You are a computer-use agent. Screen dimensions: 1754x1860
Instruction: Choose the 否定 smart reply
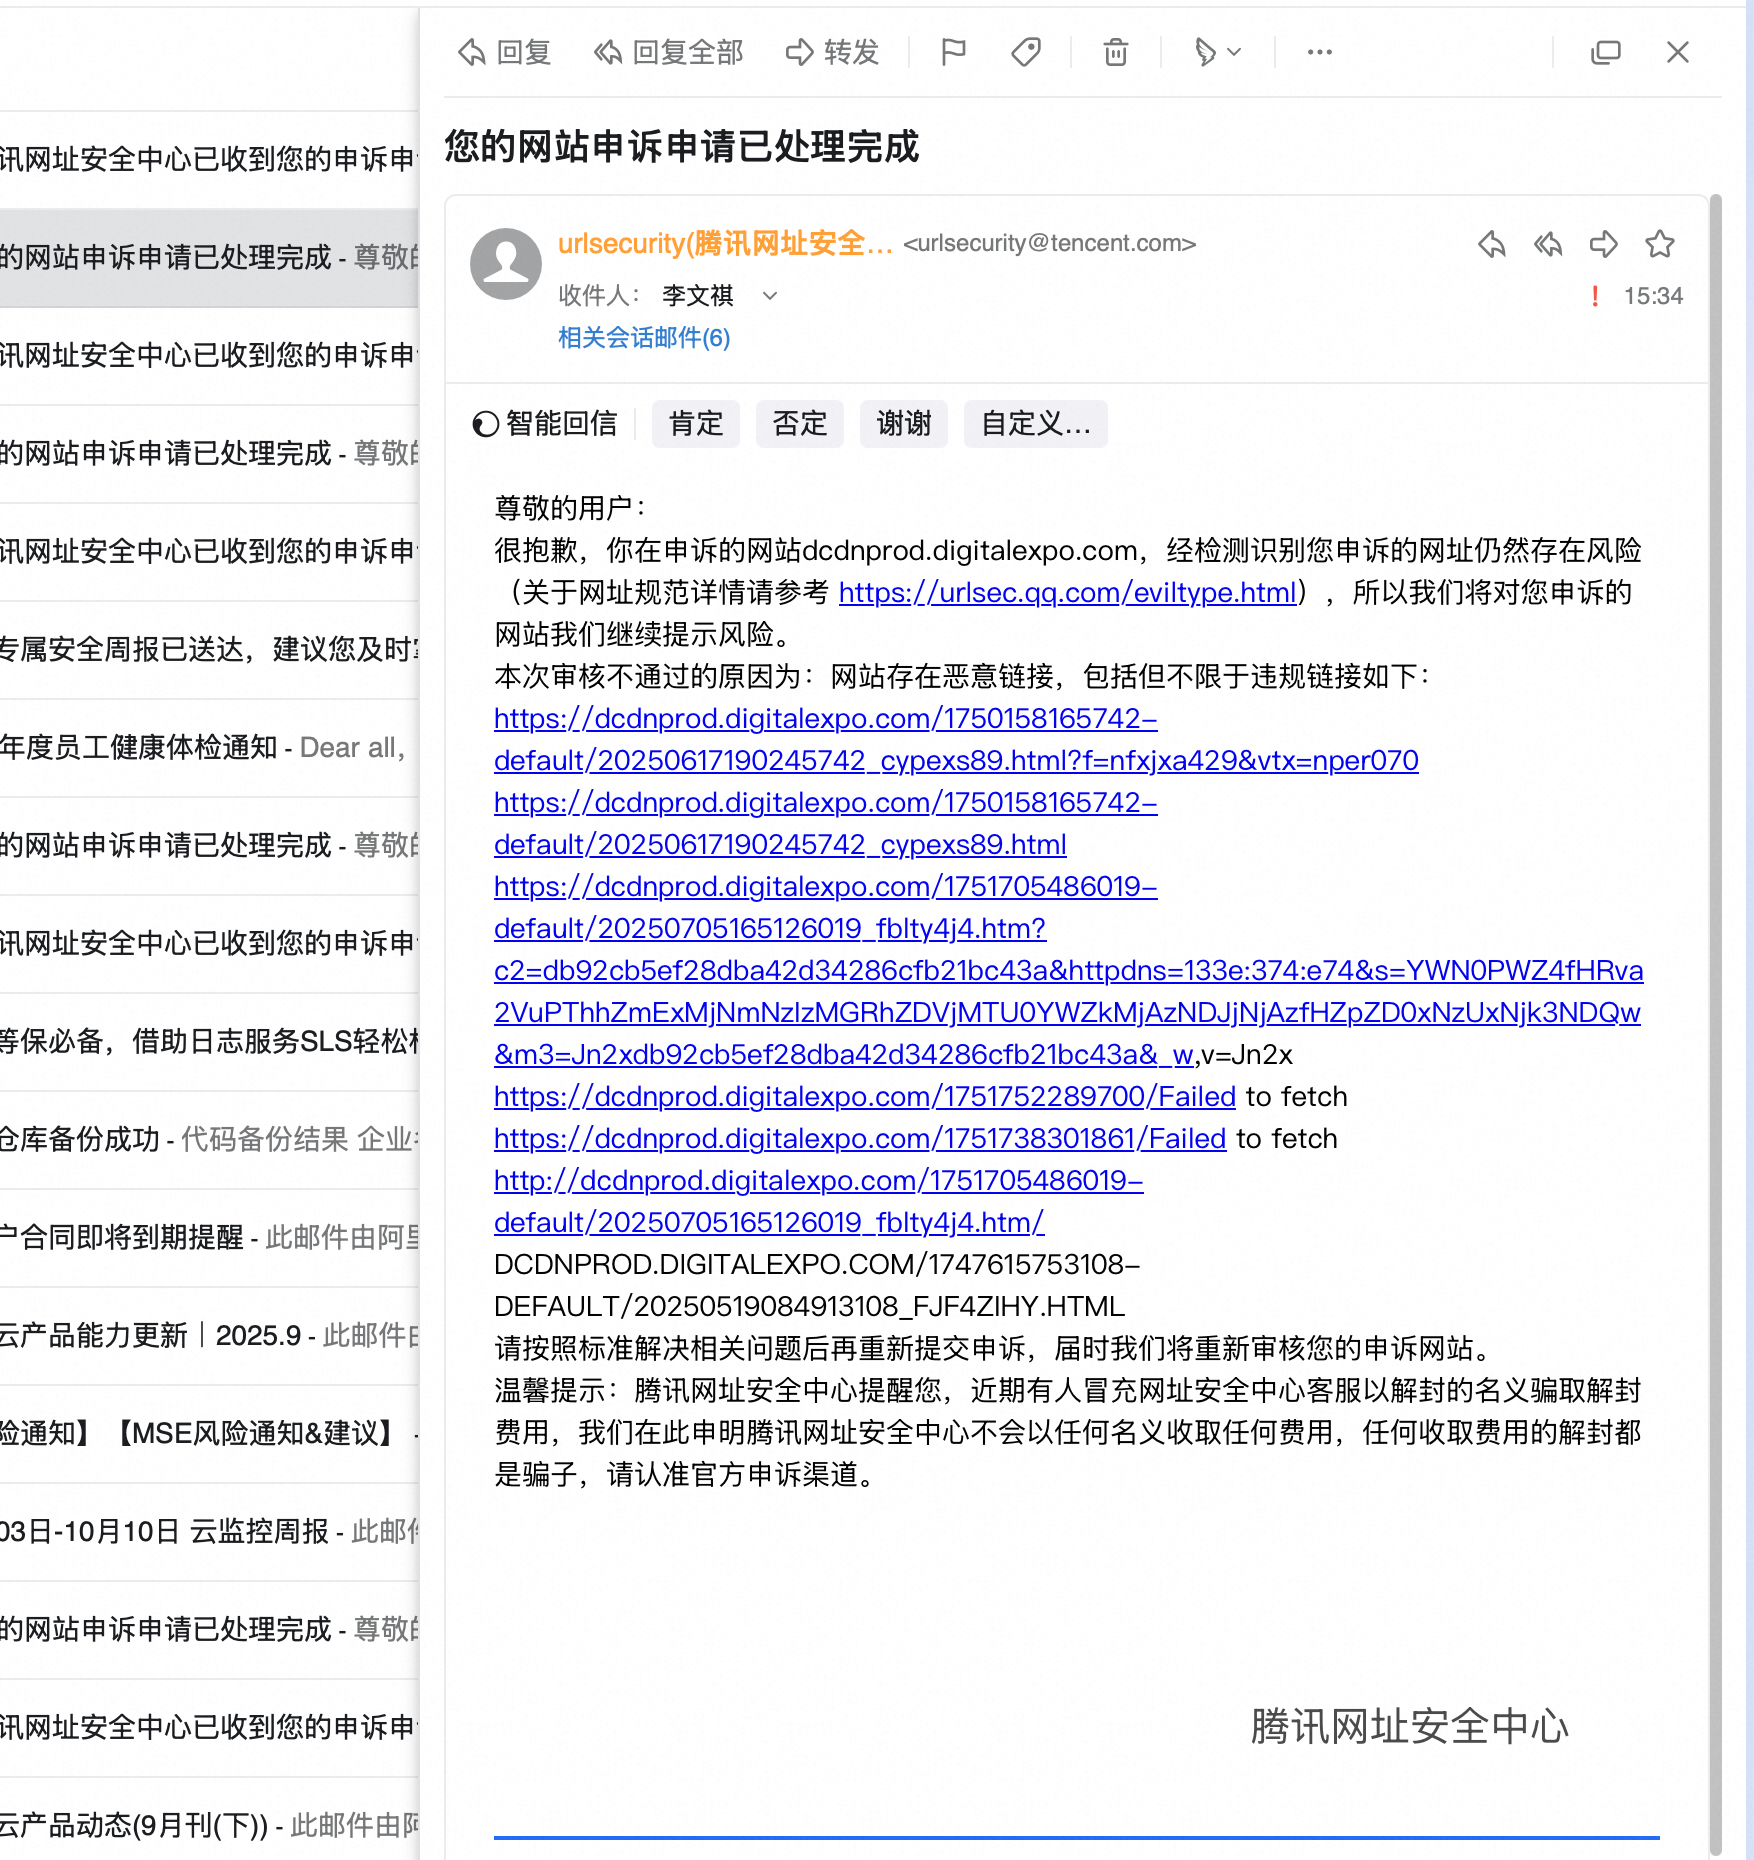pos(800,424)
